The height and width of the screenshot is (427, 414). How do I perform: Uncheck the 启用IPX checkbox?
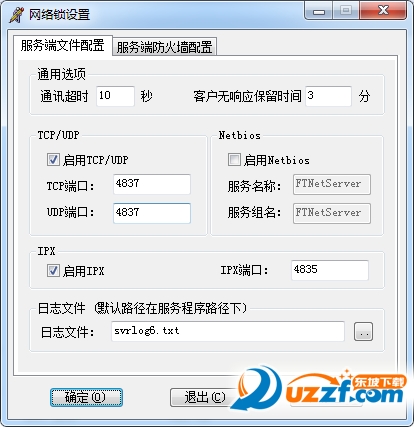tap(53, 271)
